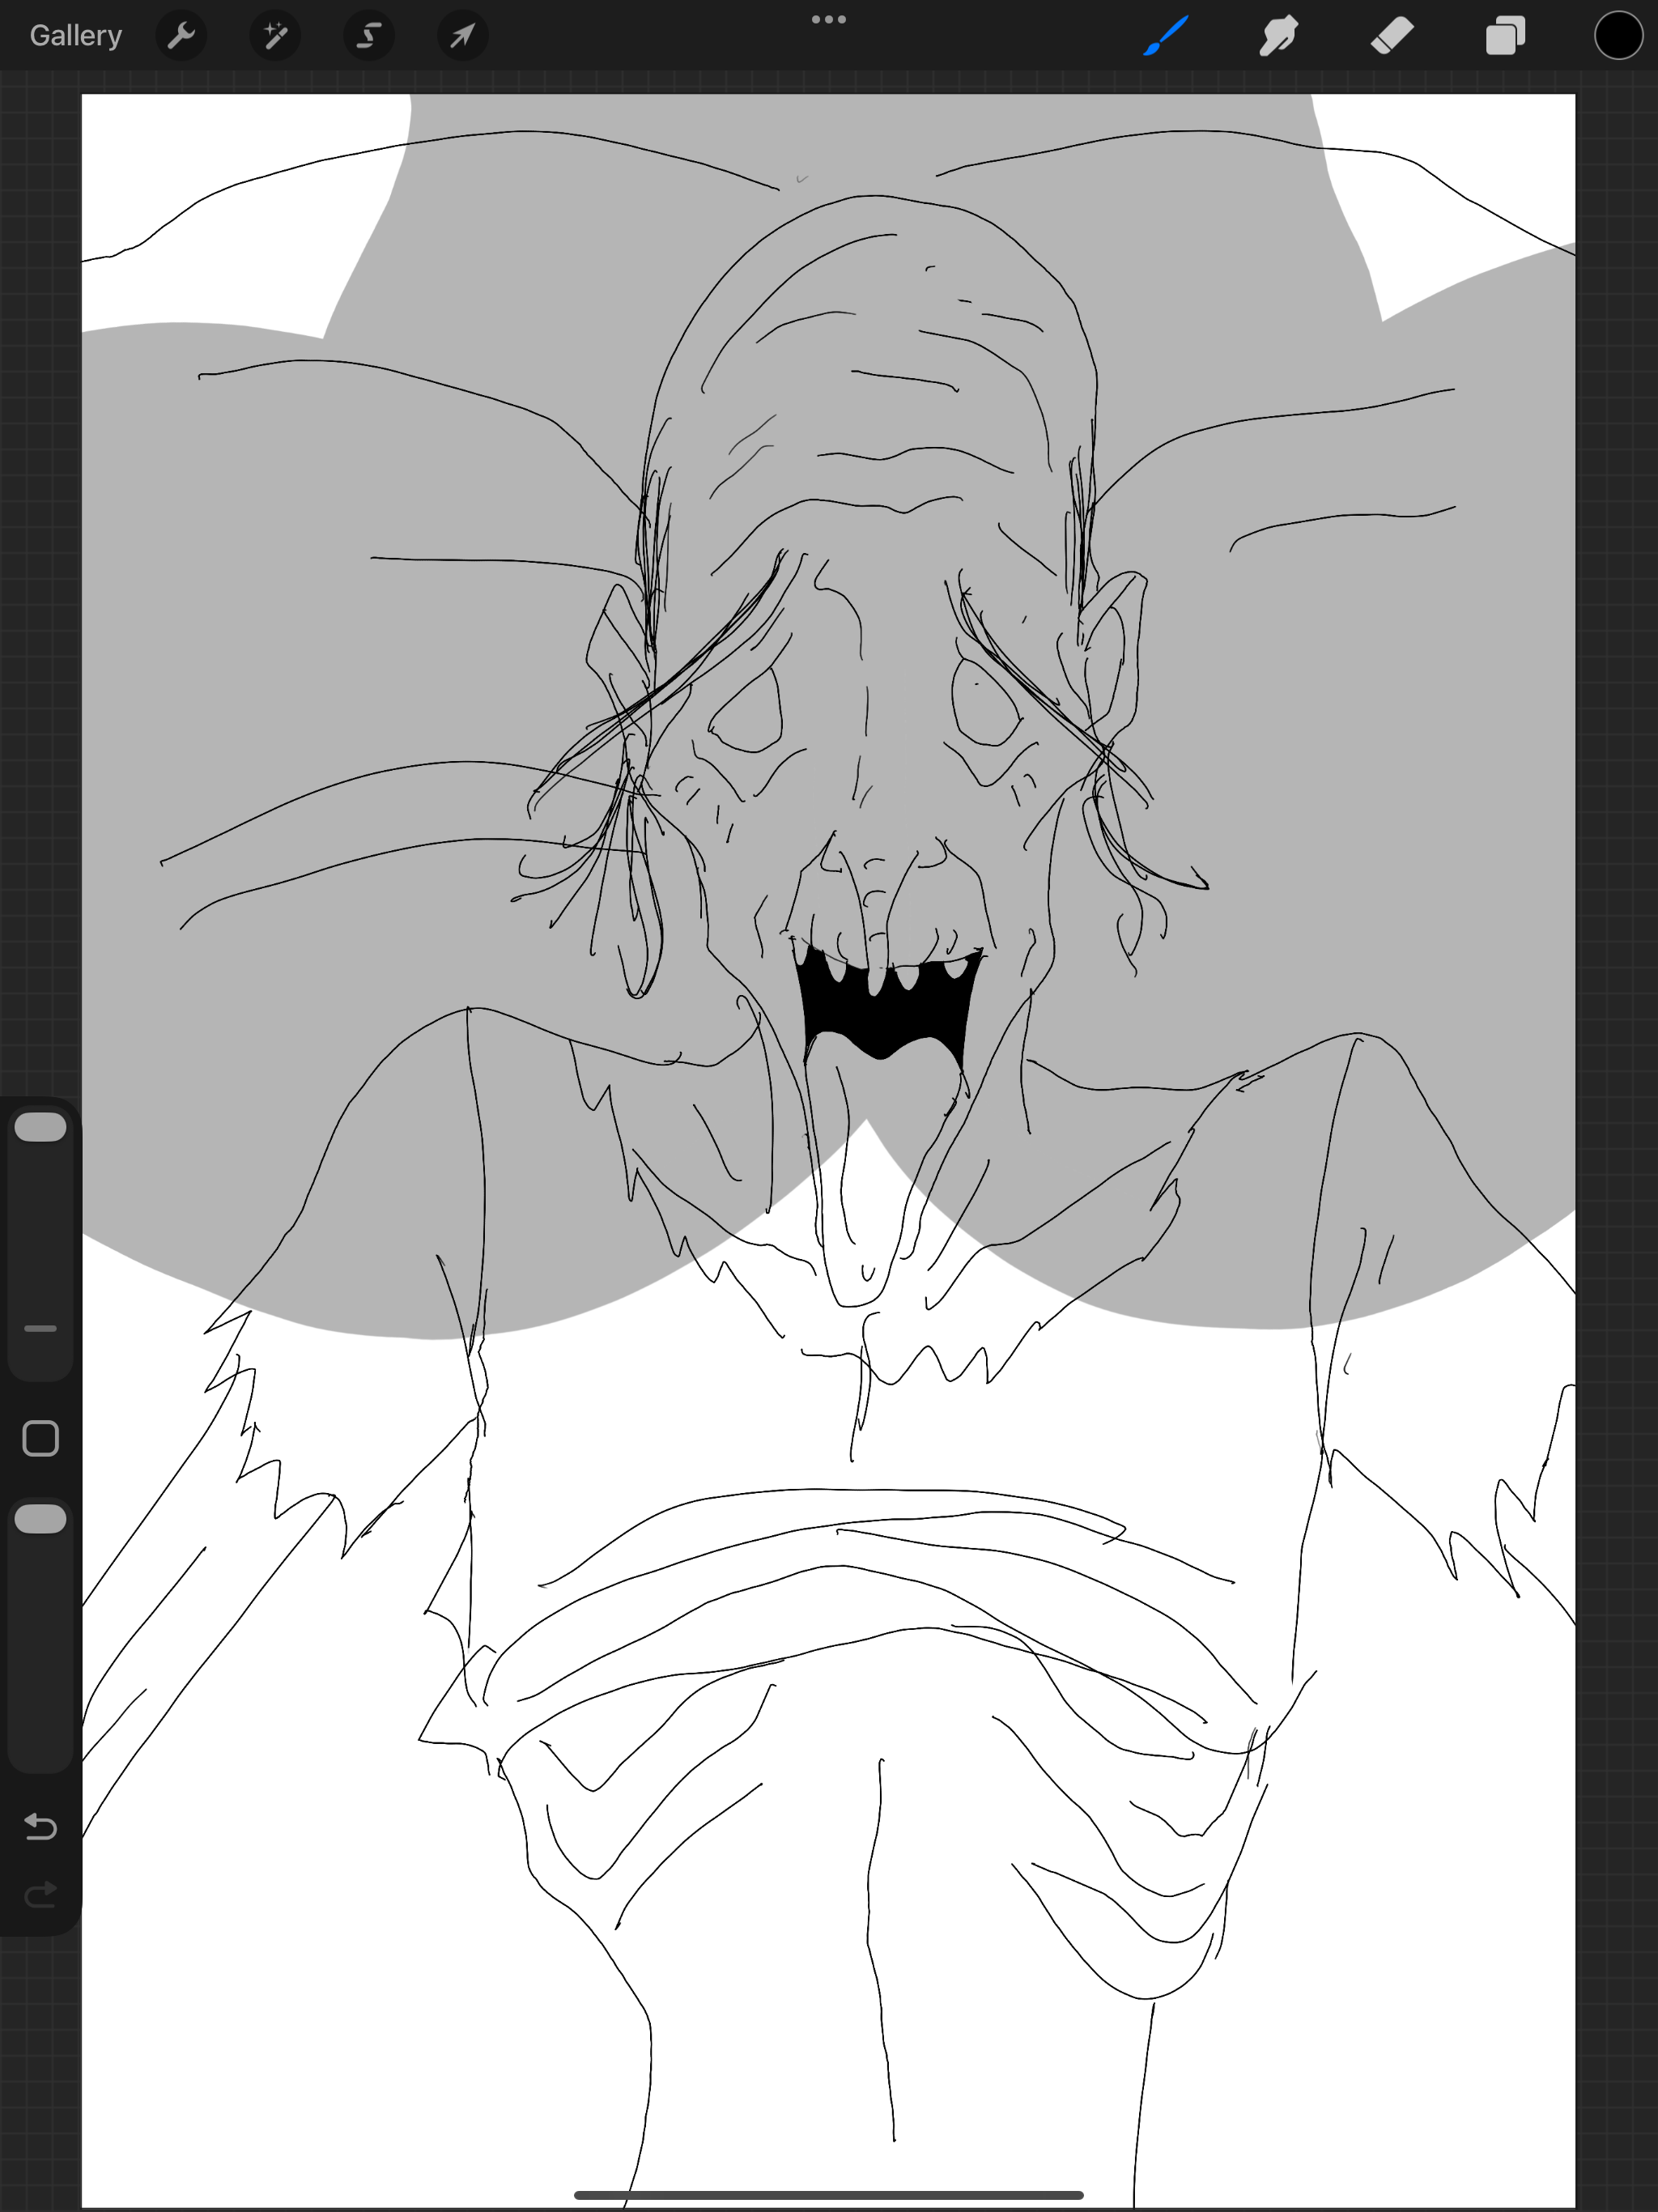Select the Eraser tool
This screenshot has width=1658, height=2212.
(1392, 36)
